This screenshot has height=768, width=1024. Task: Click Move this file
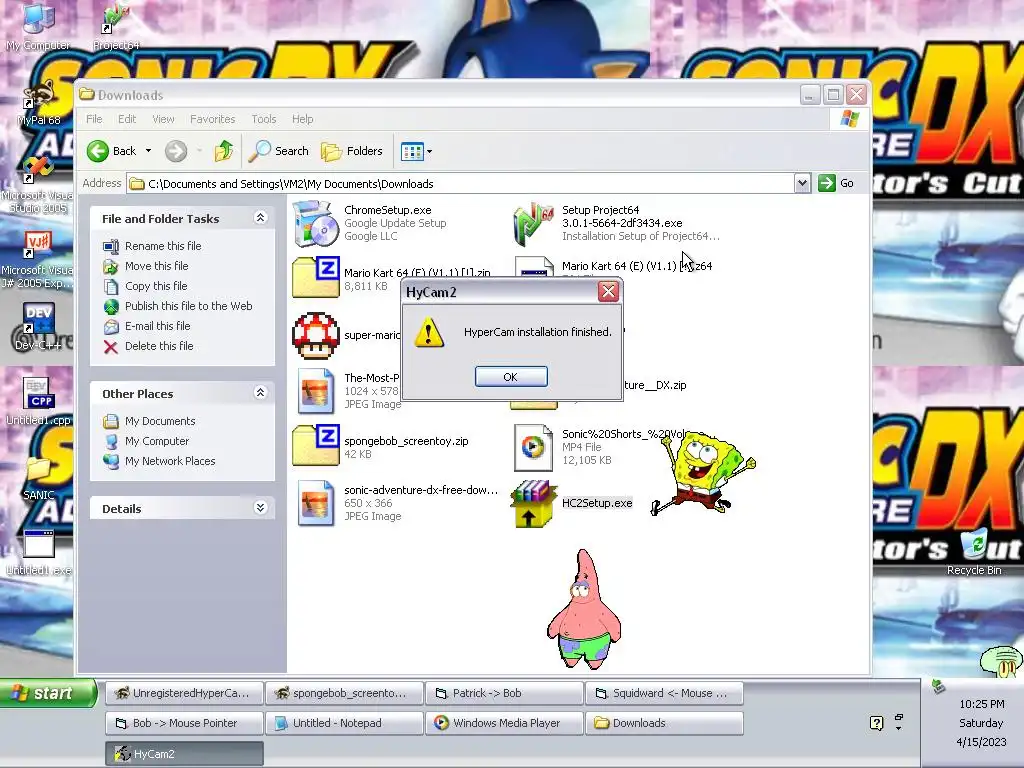(x=157, y=266)
